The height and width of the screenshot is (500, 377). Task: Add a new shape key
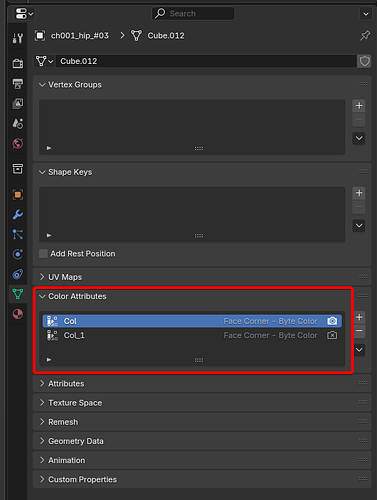[359, 193]
